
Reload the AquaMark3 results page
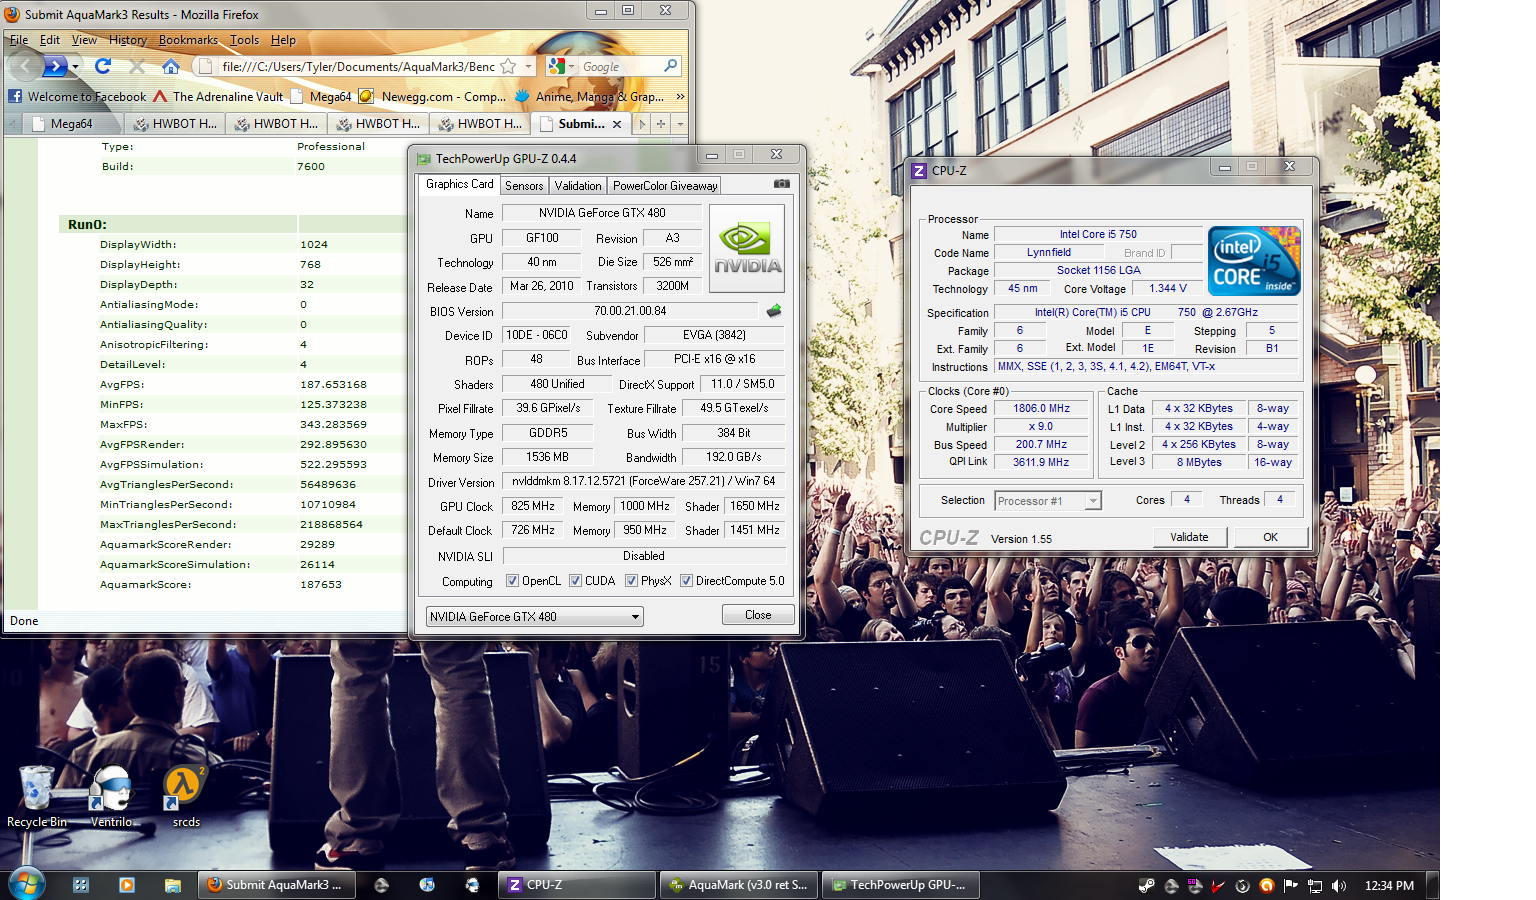click(103, 66)
